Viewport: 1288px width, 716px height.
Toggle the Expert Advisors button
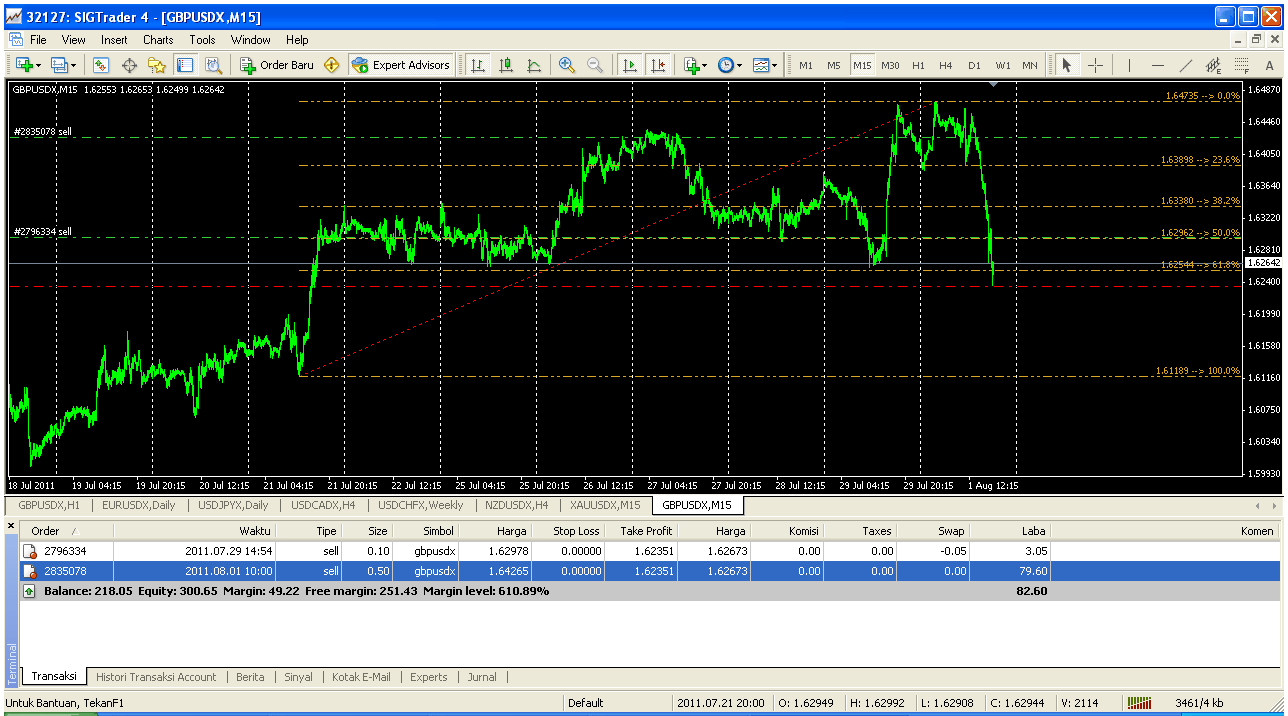point(401,65)
